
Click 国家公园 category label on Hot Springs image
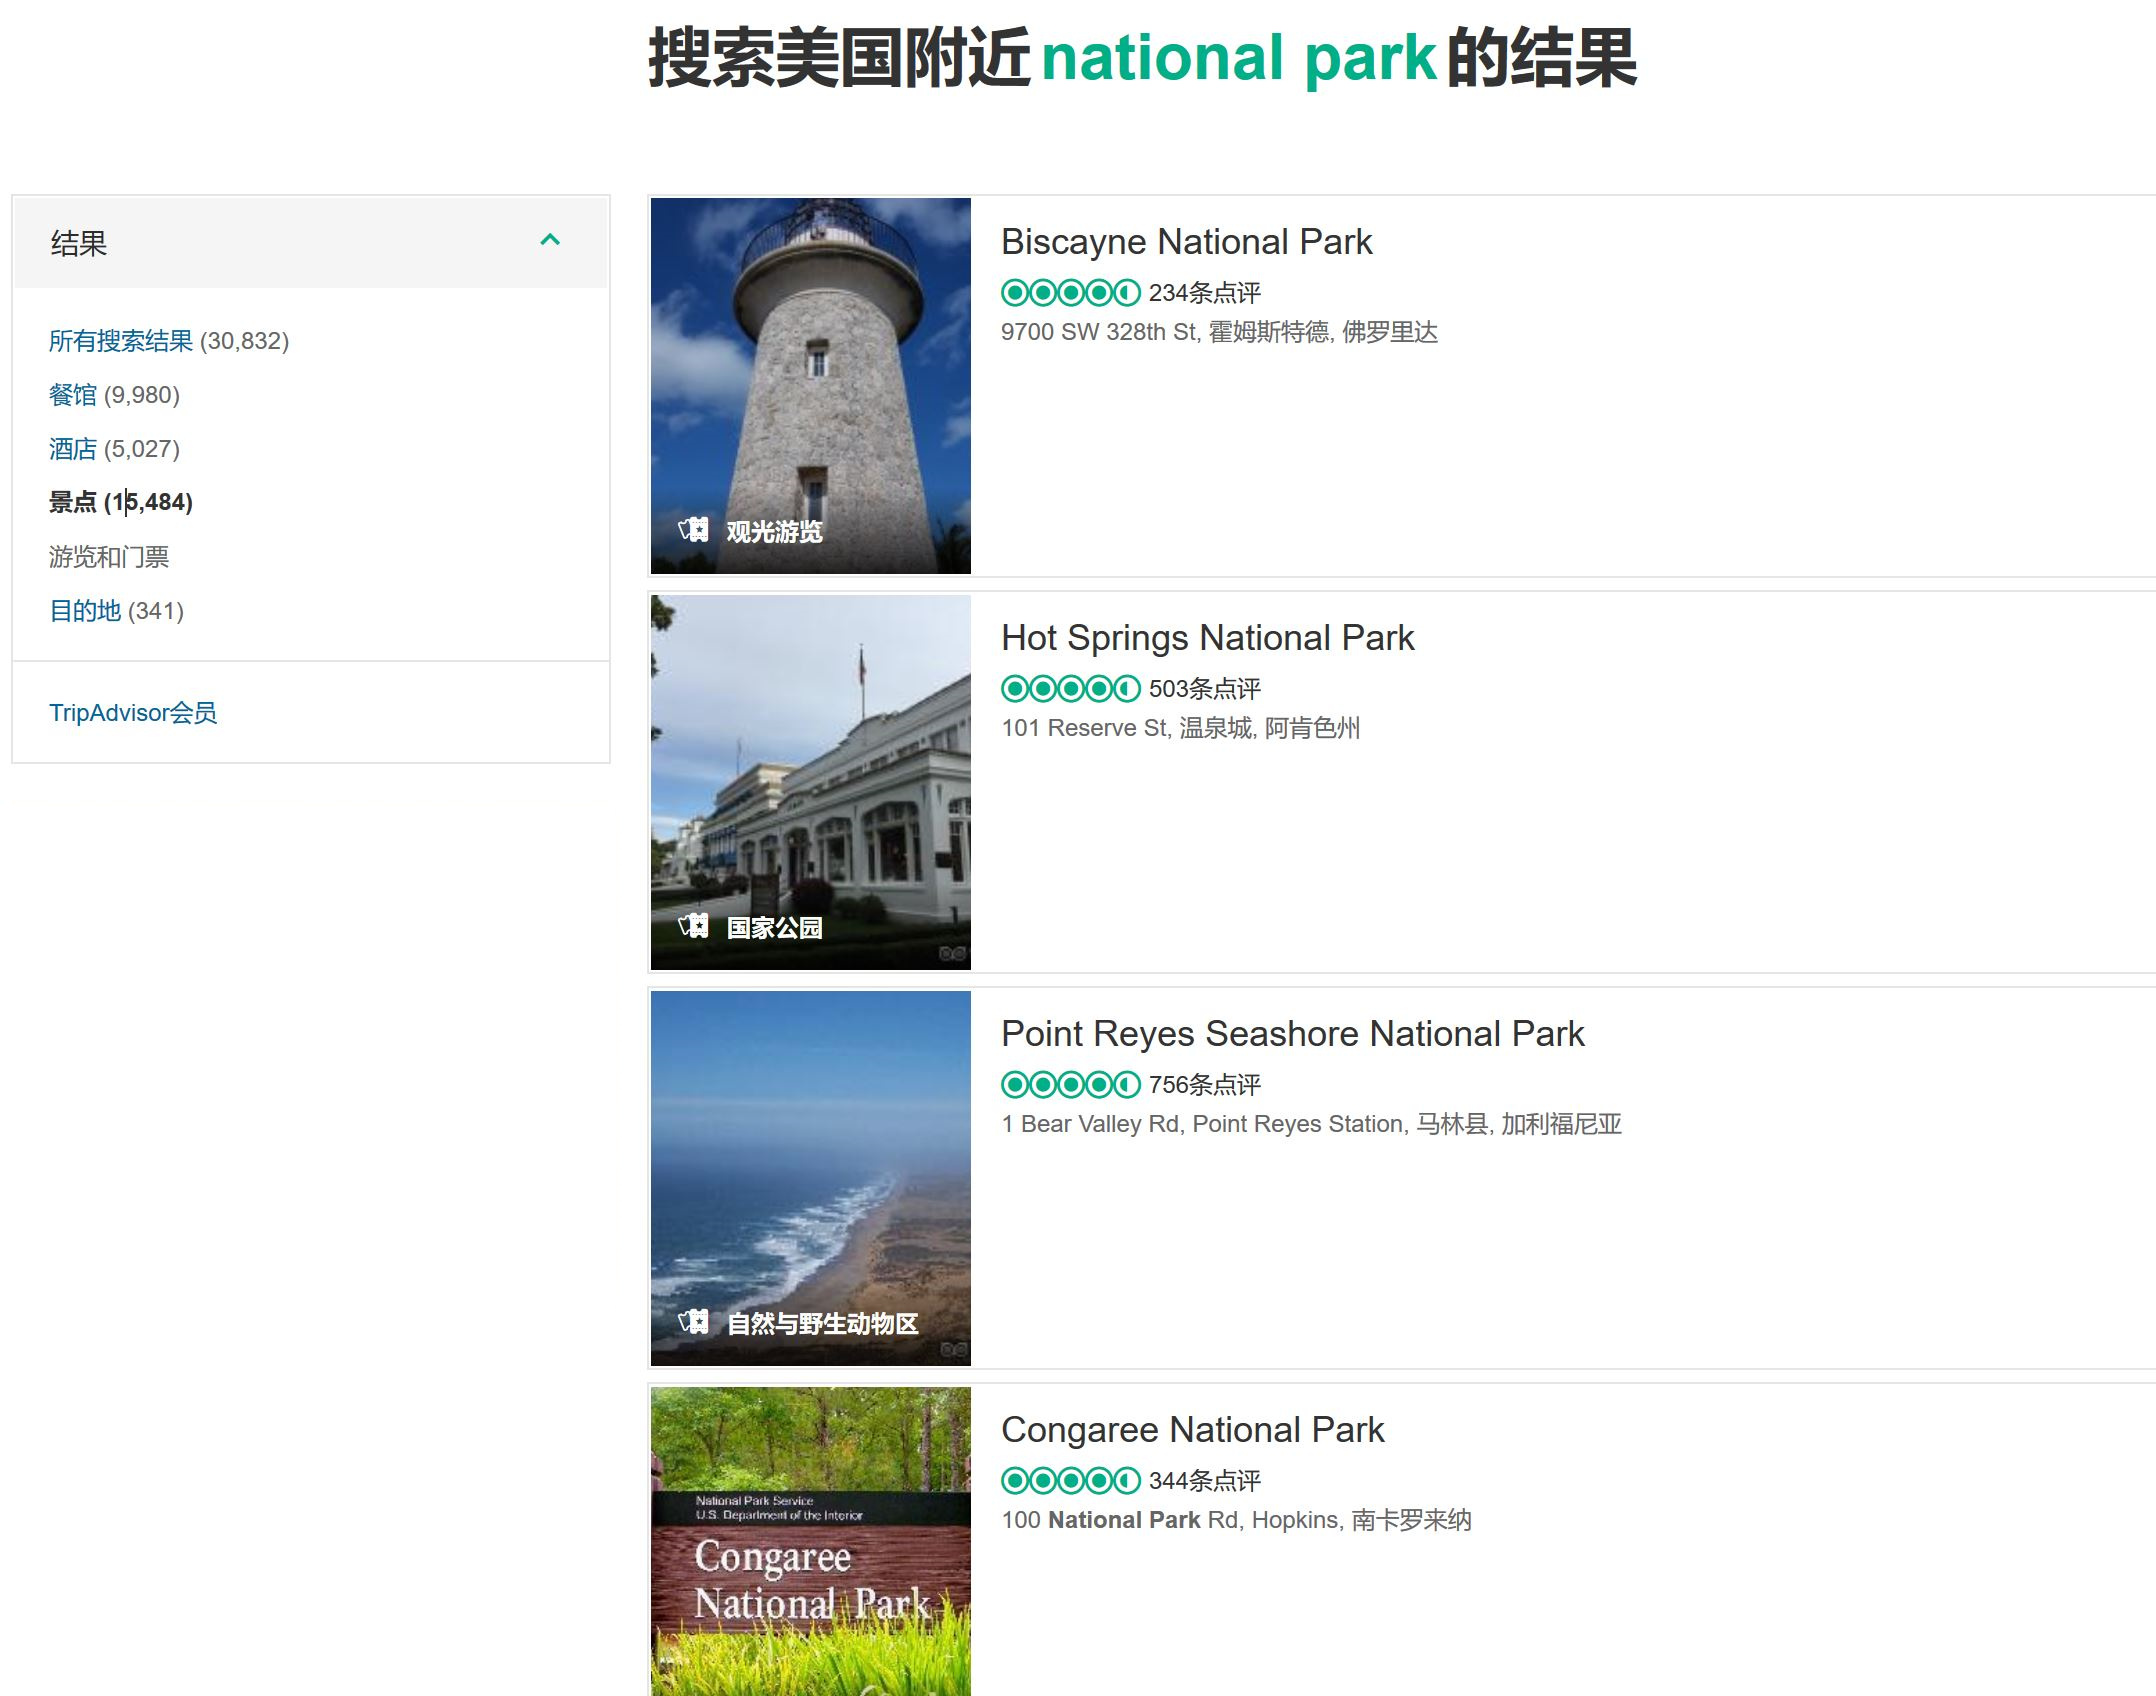point(774,928)
